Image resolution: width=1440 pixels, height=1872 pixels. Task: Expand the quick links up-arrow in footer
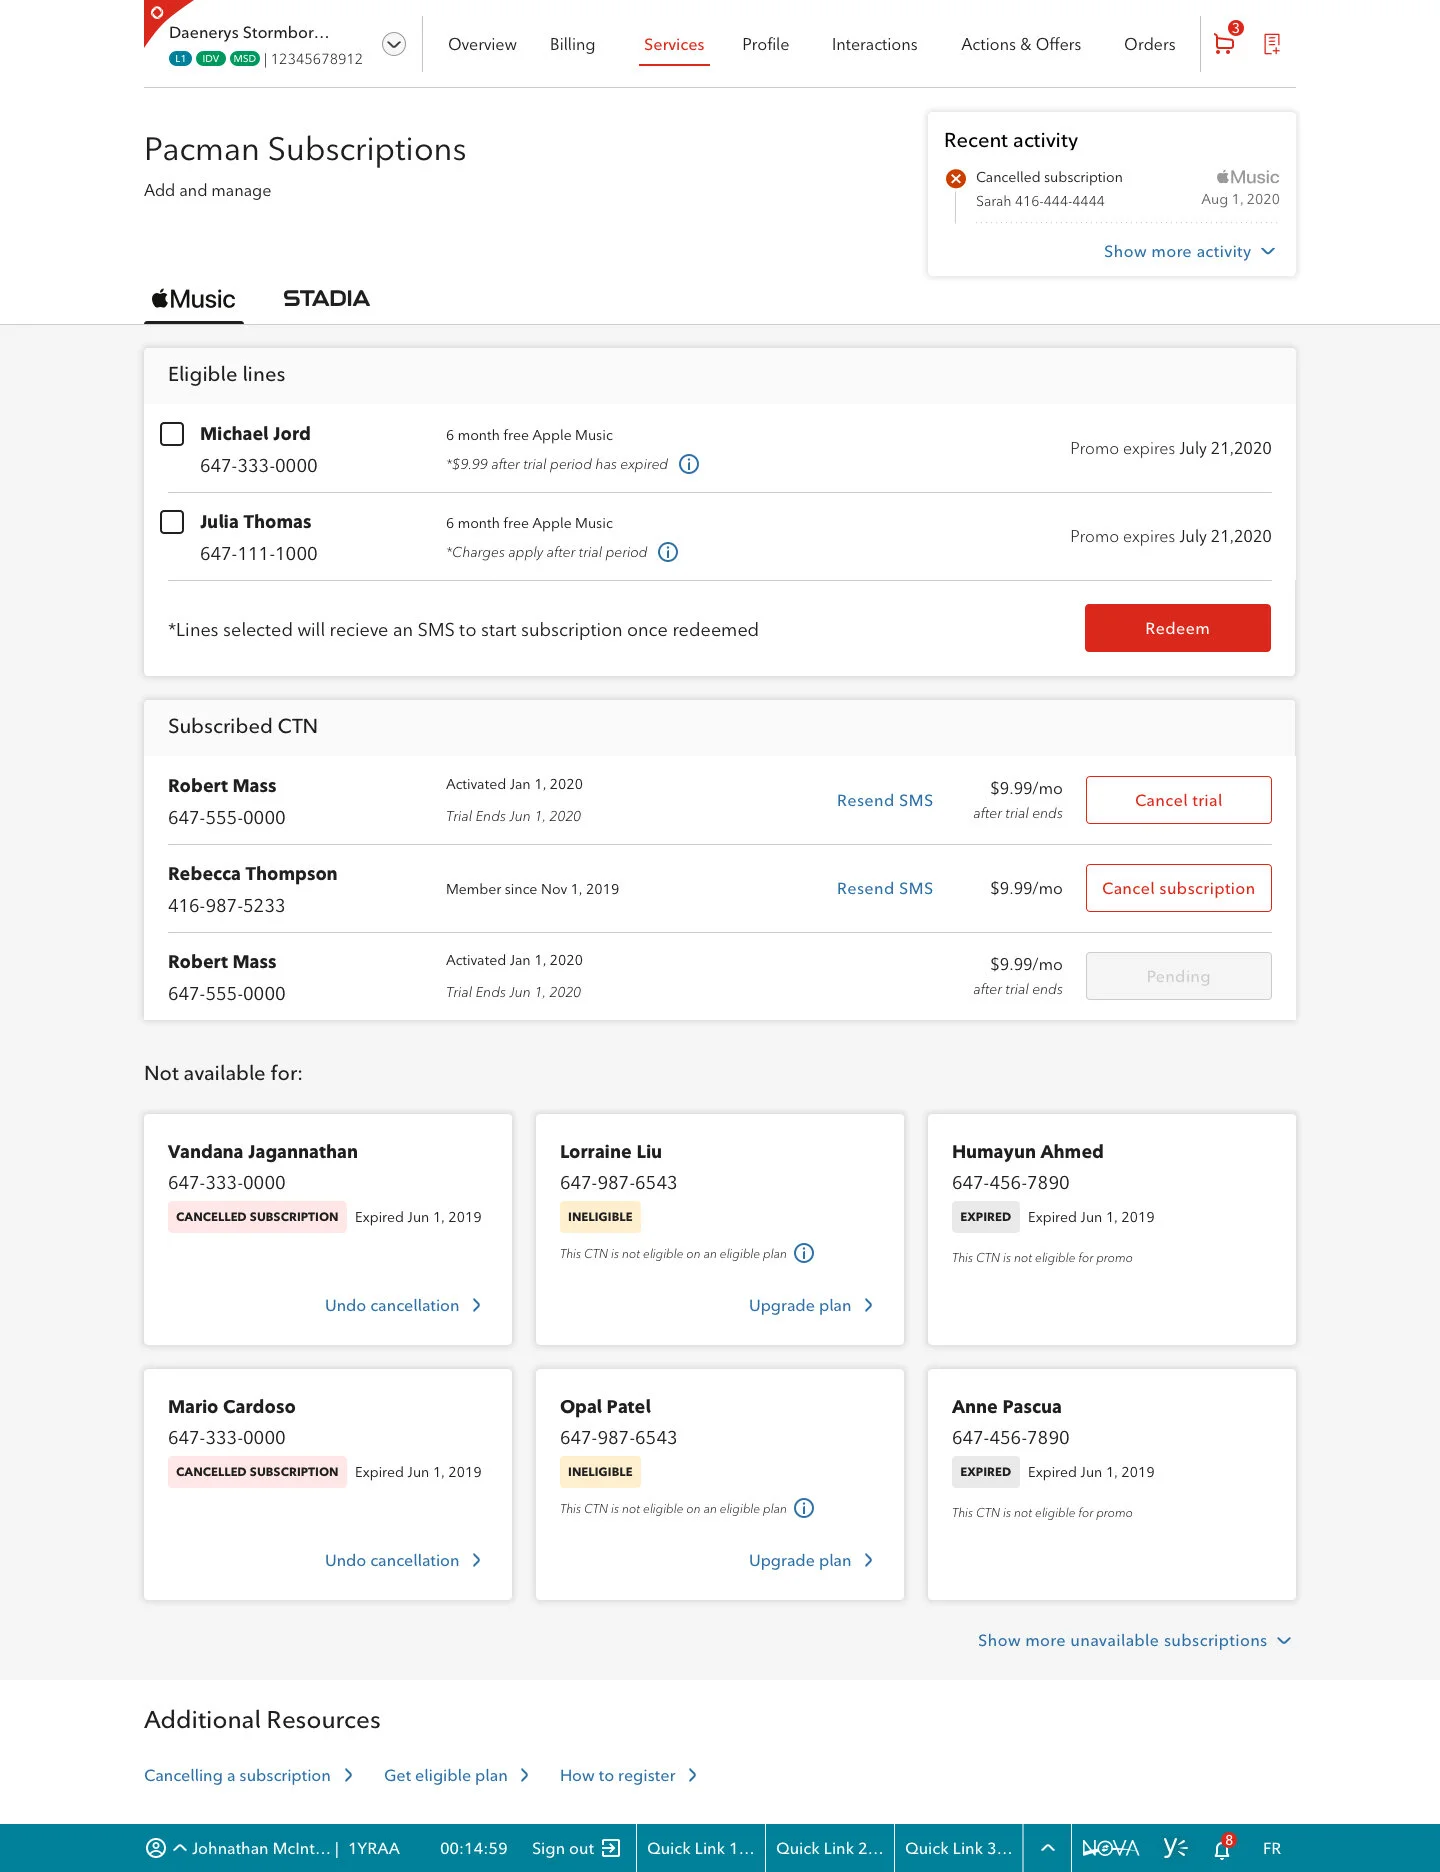pyautogui.click(x=1047, y=1848)
